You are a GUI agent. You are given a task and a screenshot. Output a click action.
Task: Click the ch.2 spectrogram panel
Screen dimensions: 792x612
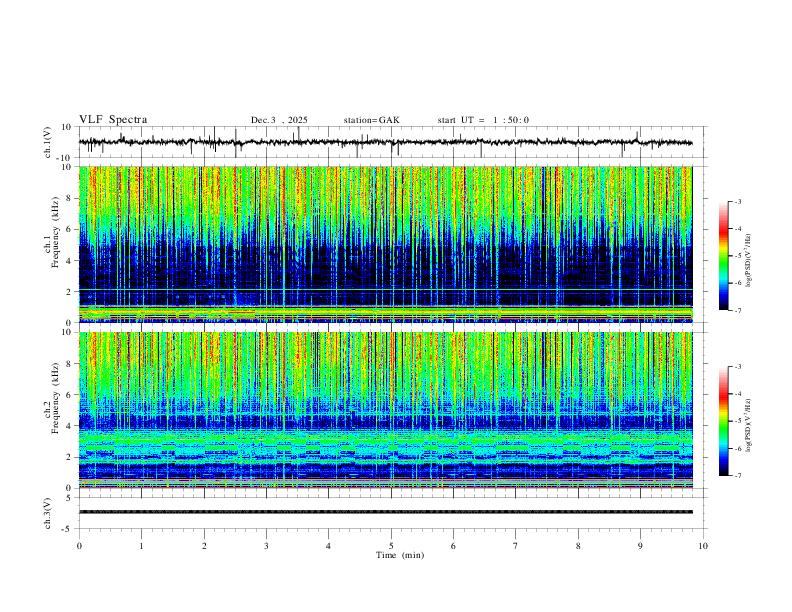tap(385, 410)
